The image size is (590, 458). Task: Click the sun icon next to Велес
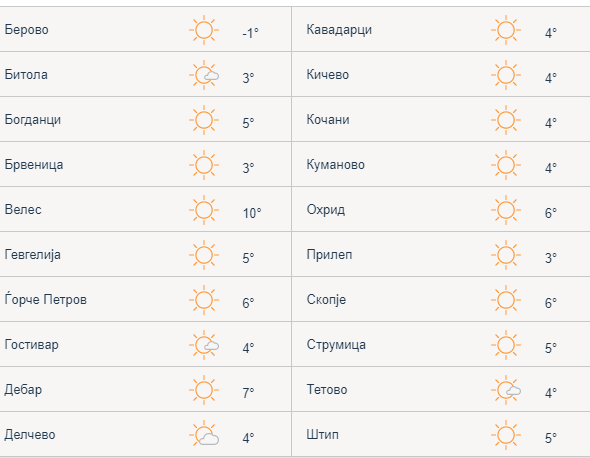pos(204,210)
